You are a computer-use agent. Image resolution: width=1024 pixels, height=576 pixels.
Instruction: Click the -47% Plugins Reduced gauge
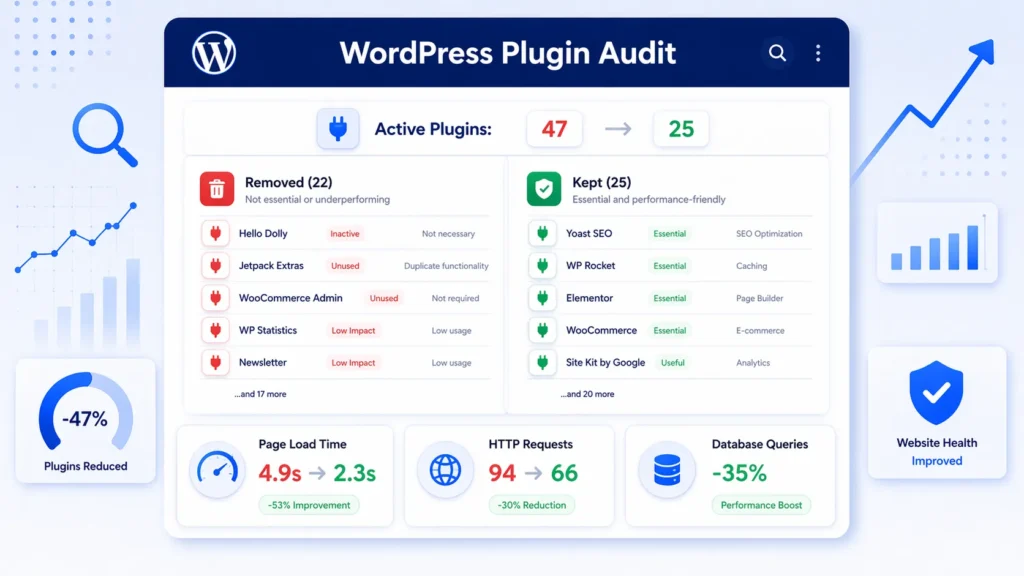pos(86,420)
